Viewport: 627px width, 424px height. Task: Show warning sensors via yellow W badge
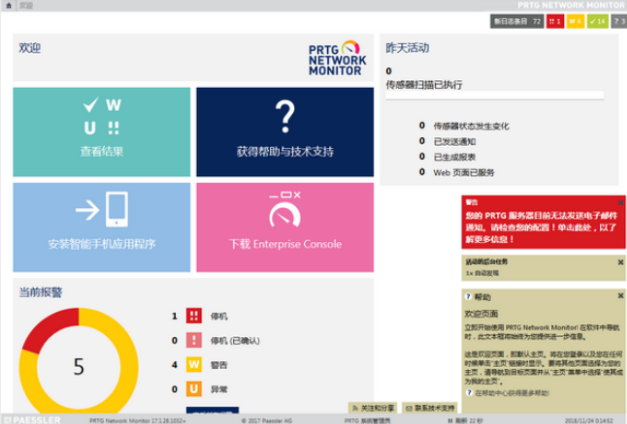575,22
